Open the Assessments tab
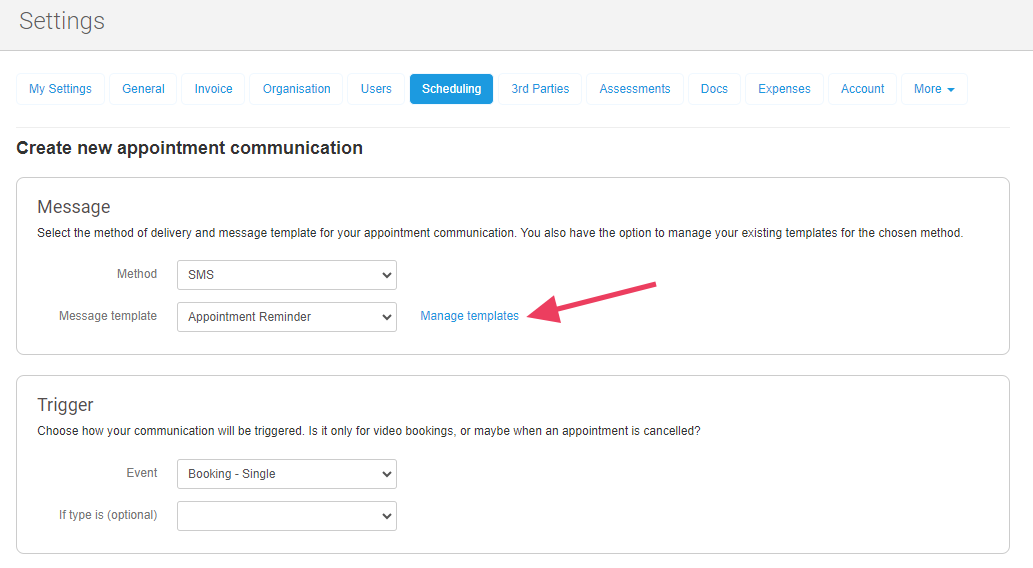Viewport: 1033px width, 568px height. [634, 89]
